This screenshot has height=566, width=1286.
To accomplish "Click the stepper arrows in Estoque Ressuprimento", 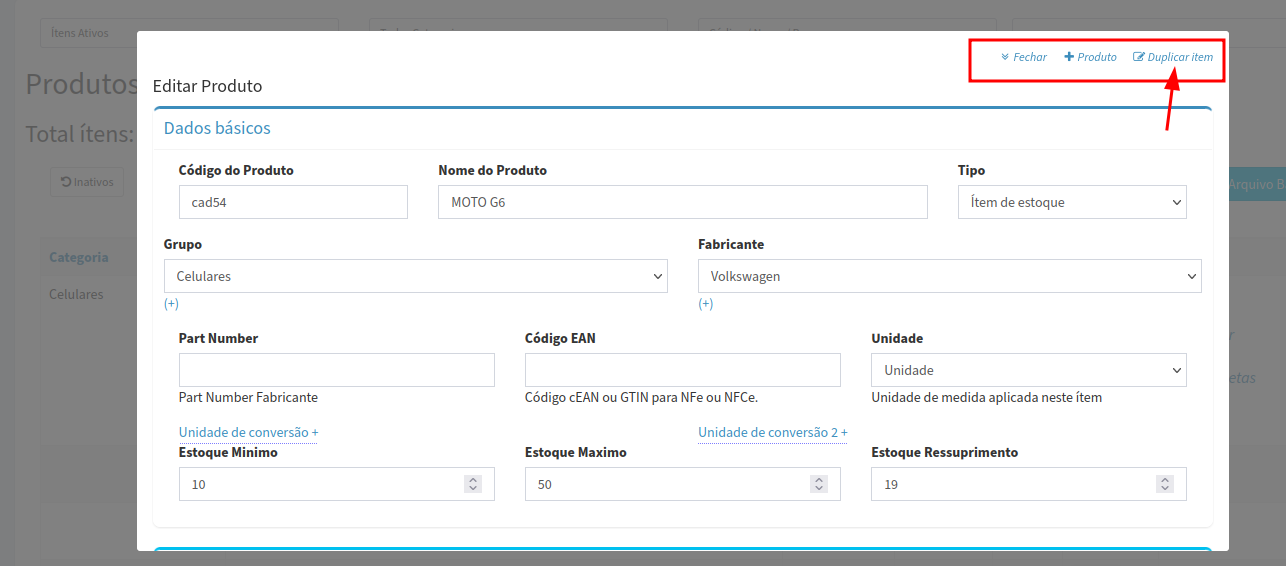I will pyautogui.click(x=1164, y=484).
